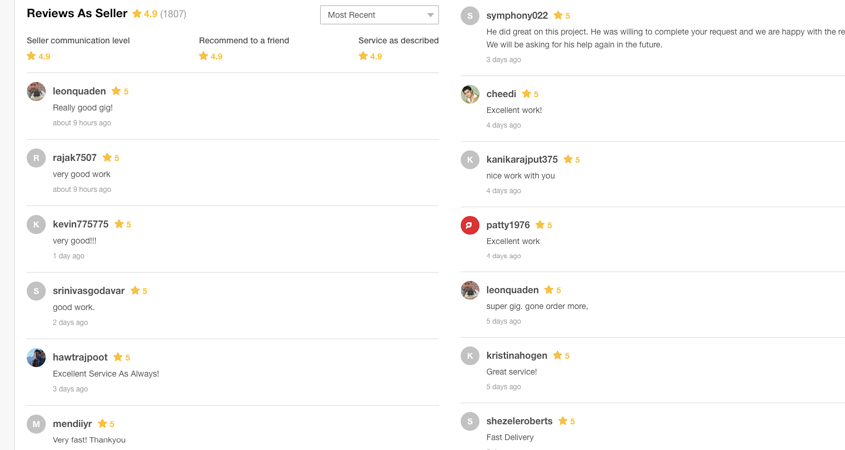Image resolution: width=845 pixels, height=450 pixels.
Task: Click the Service as described star rating
Action: pos(363,57)
